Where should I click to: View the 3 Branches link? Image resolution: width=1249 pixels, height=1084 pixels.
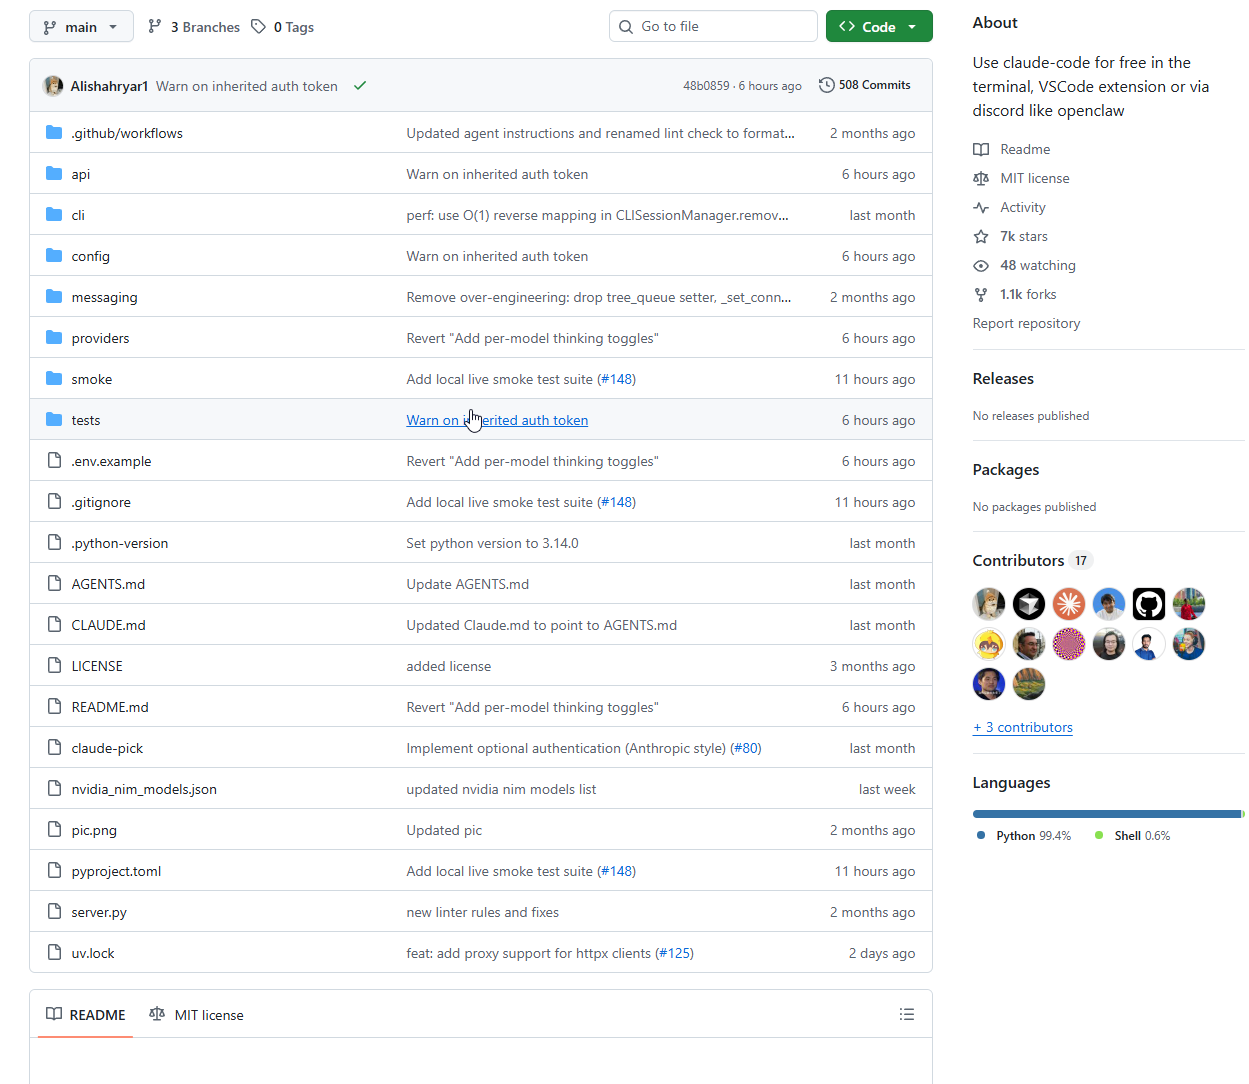tap(194, 27)
